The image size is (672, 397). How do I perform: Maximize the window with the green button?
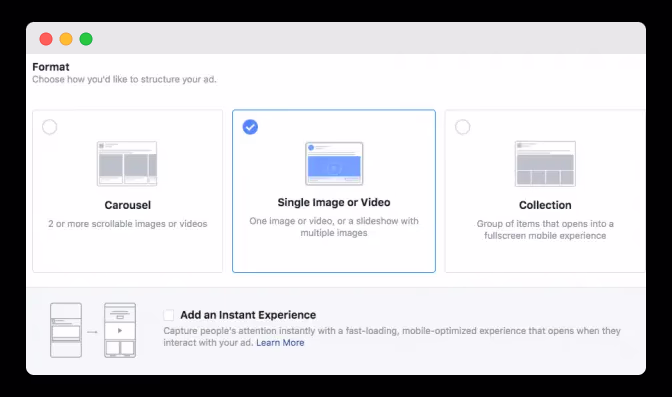(86, 39)
